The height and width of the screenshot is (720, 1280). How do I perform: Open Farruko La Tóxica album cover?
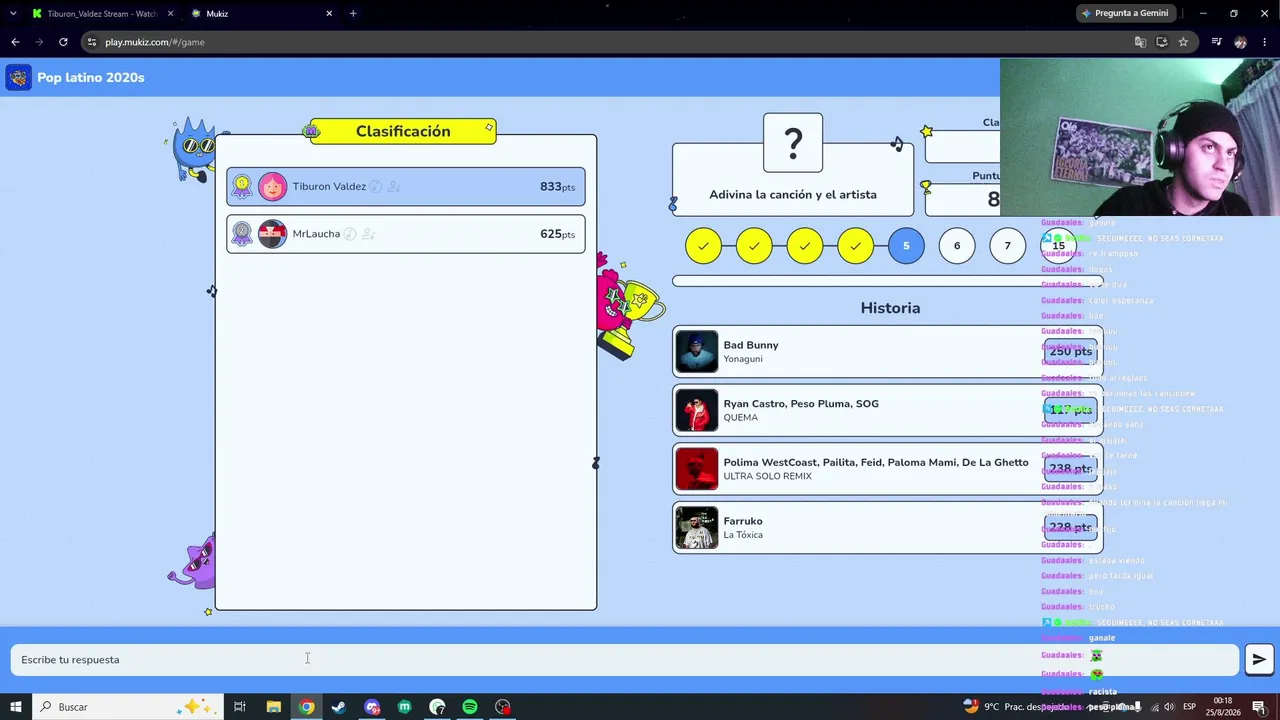pos(696,527)
